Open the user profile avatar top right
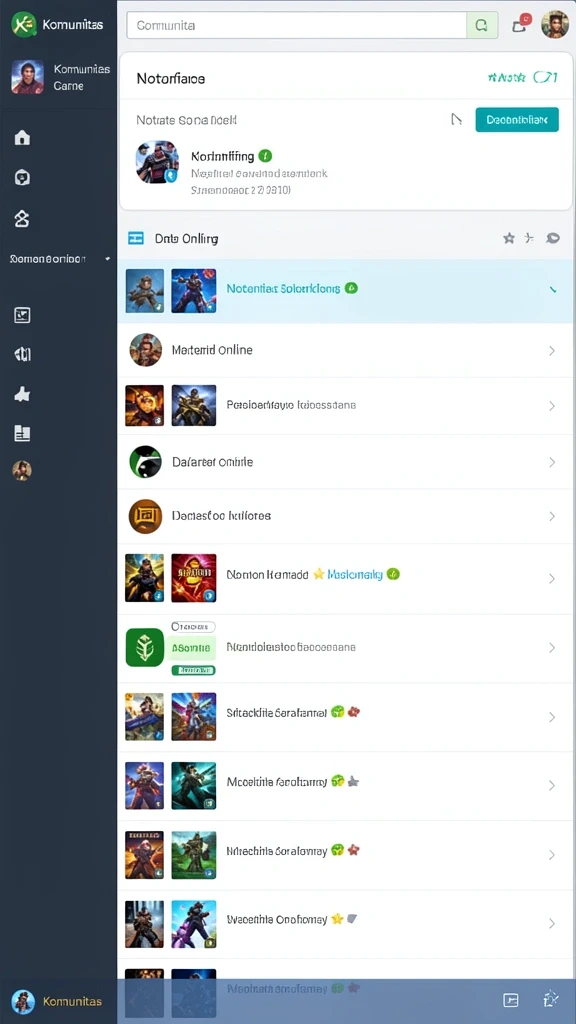 click(x=555, y=25)
